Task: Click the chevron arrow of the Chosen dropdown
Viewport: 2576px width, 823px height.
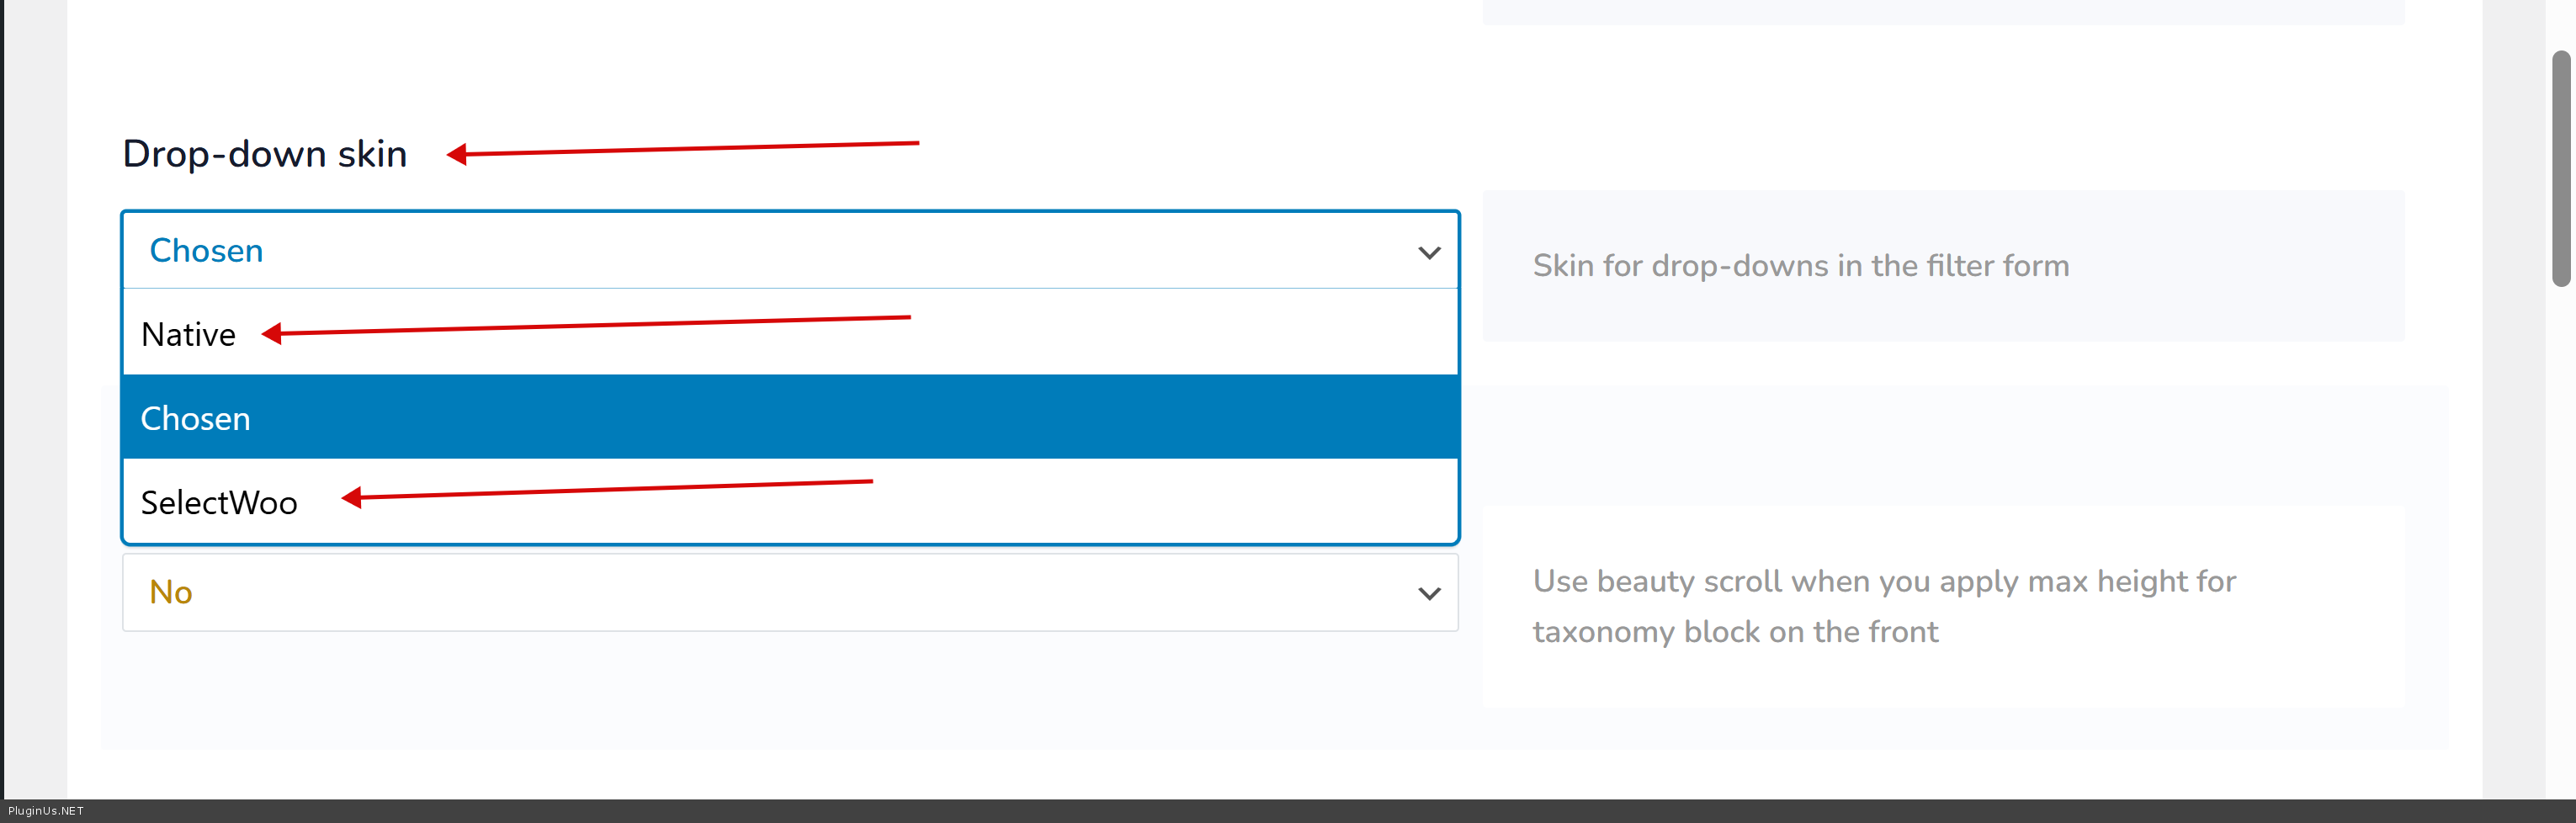Action: pyautogui.click(x=1429, y=253)
